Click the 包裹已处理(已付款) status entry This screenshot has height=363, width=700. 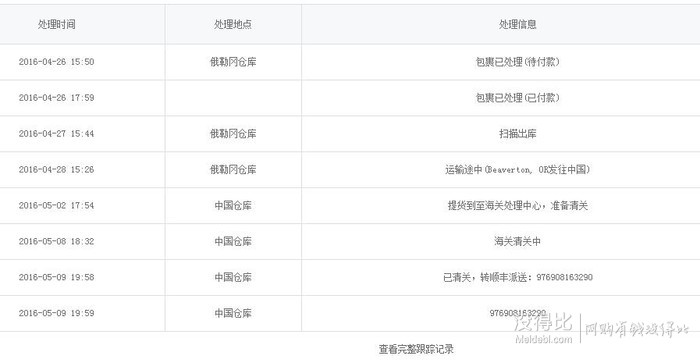517,98
